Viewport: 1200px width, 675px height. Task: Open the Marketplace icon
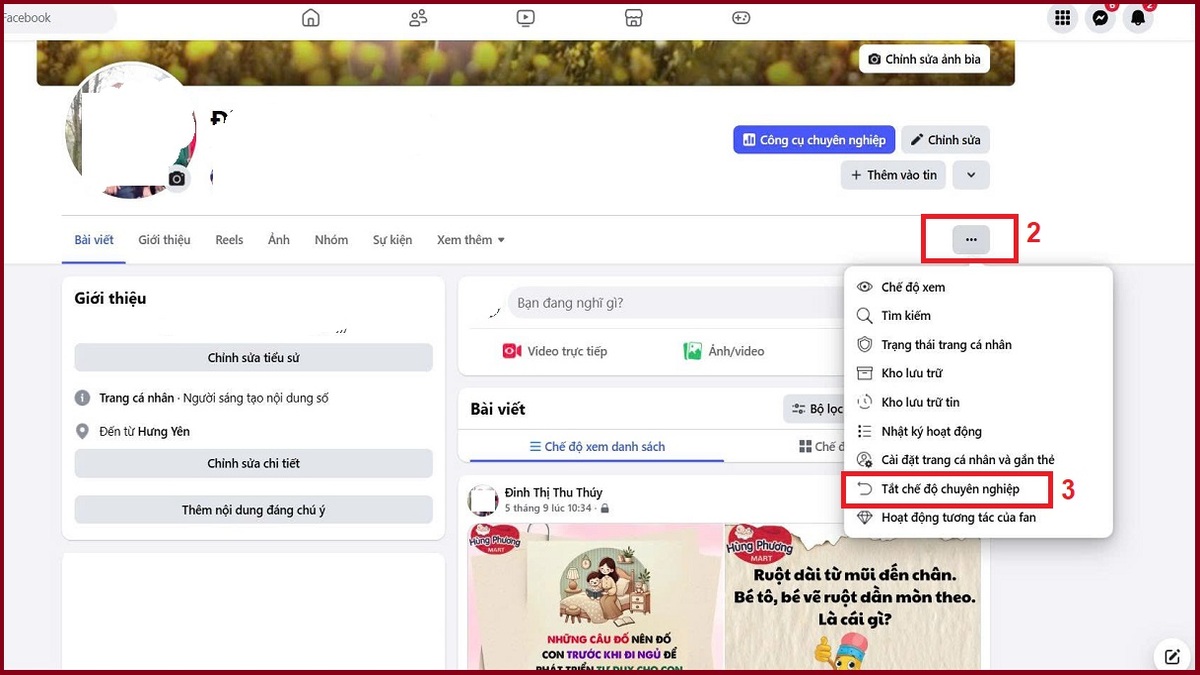coord(633,18)
